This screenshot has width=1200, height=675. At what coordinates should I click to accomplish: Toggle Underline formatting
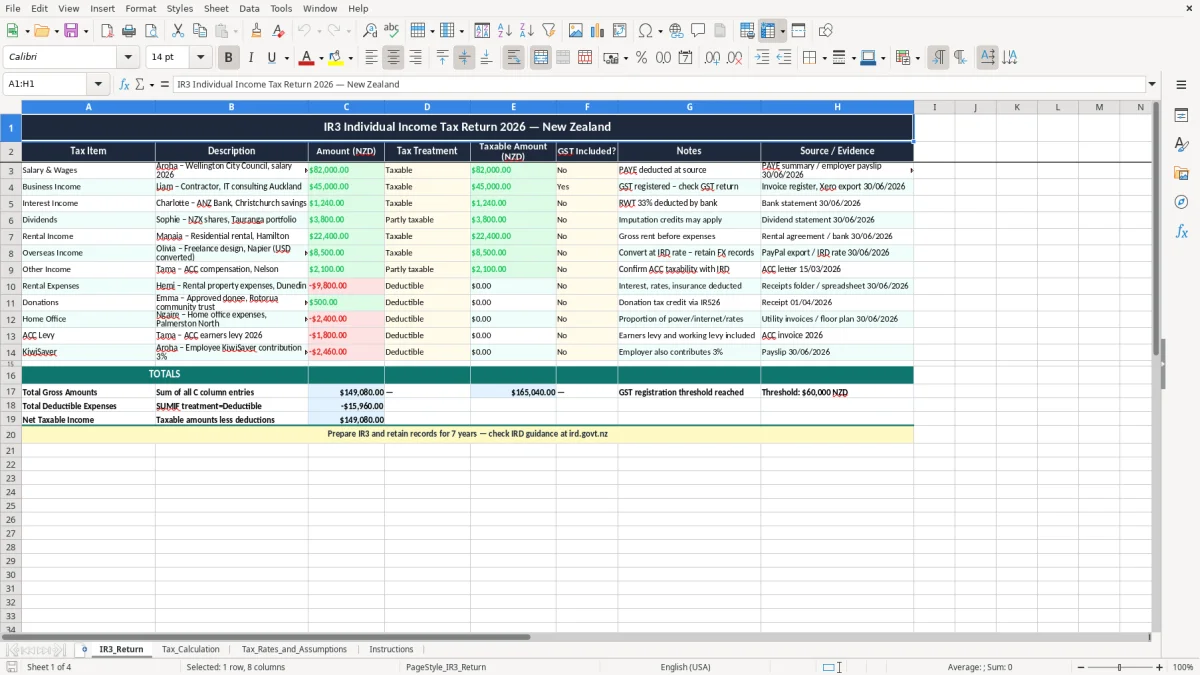coord(272,58)
